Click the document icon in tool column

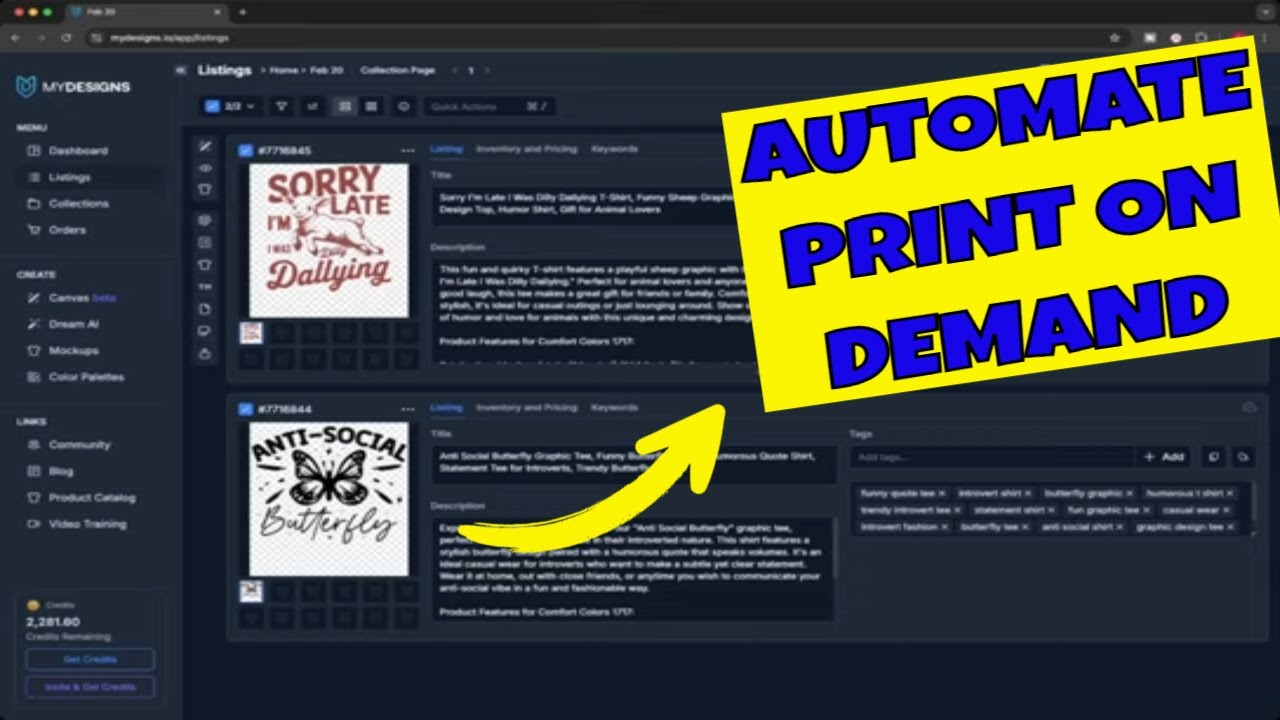[205, 309]
